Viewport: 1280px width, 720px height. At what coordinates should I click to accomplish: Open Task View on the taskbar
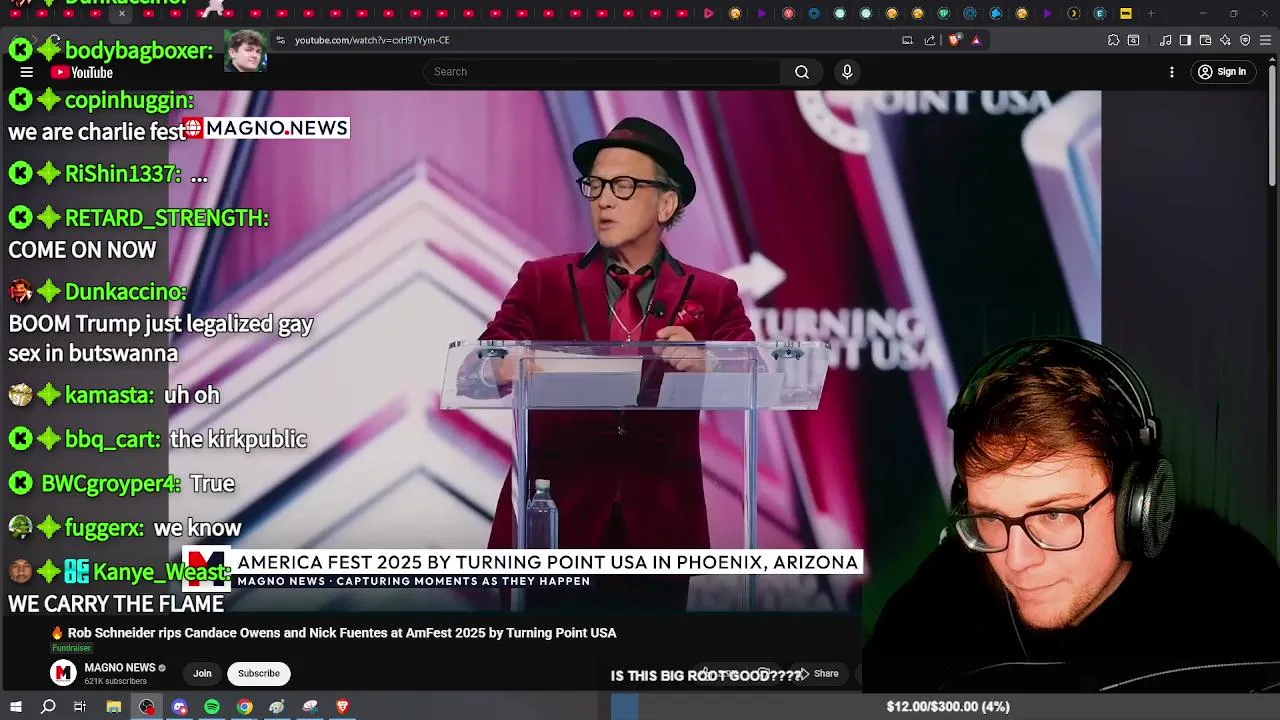80,707
